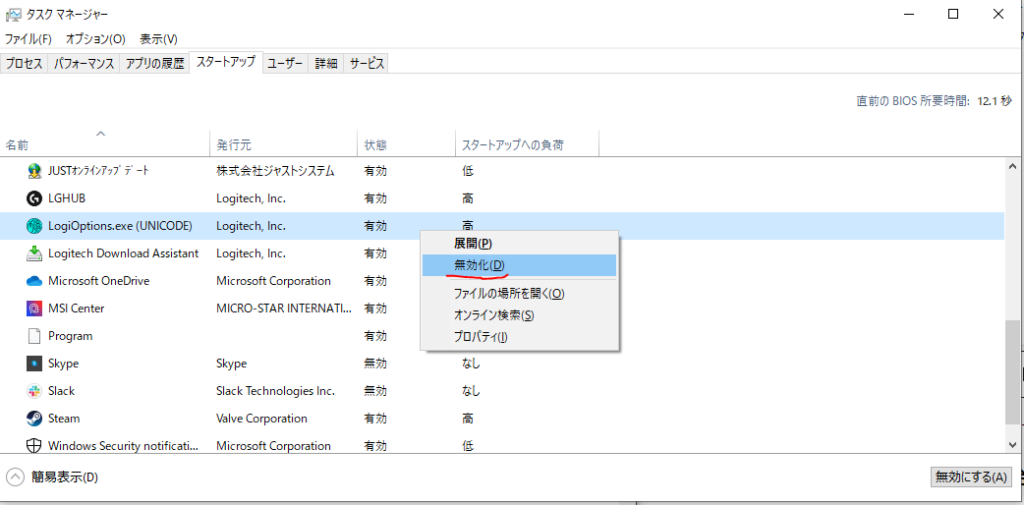The image size is (1024, 505).
Task: Click the vertical scrollbar thumb
Action: [x=1013, y=372]
